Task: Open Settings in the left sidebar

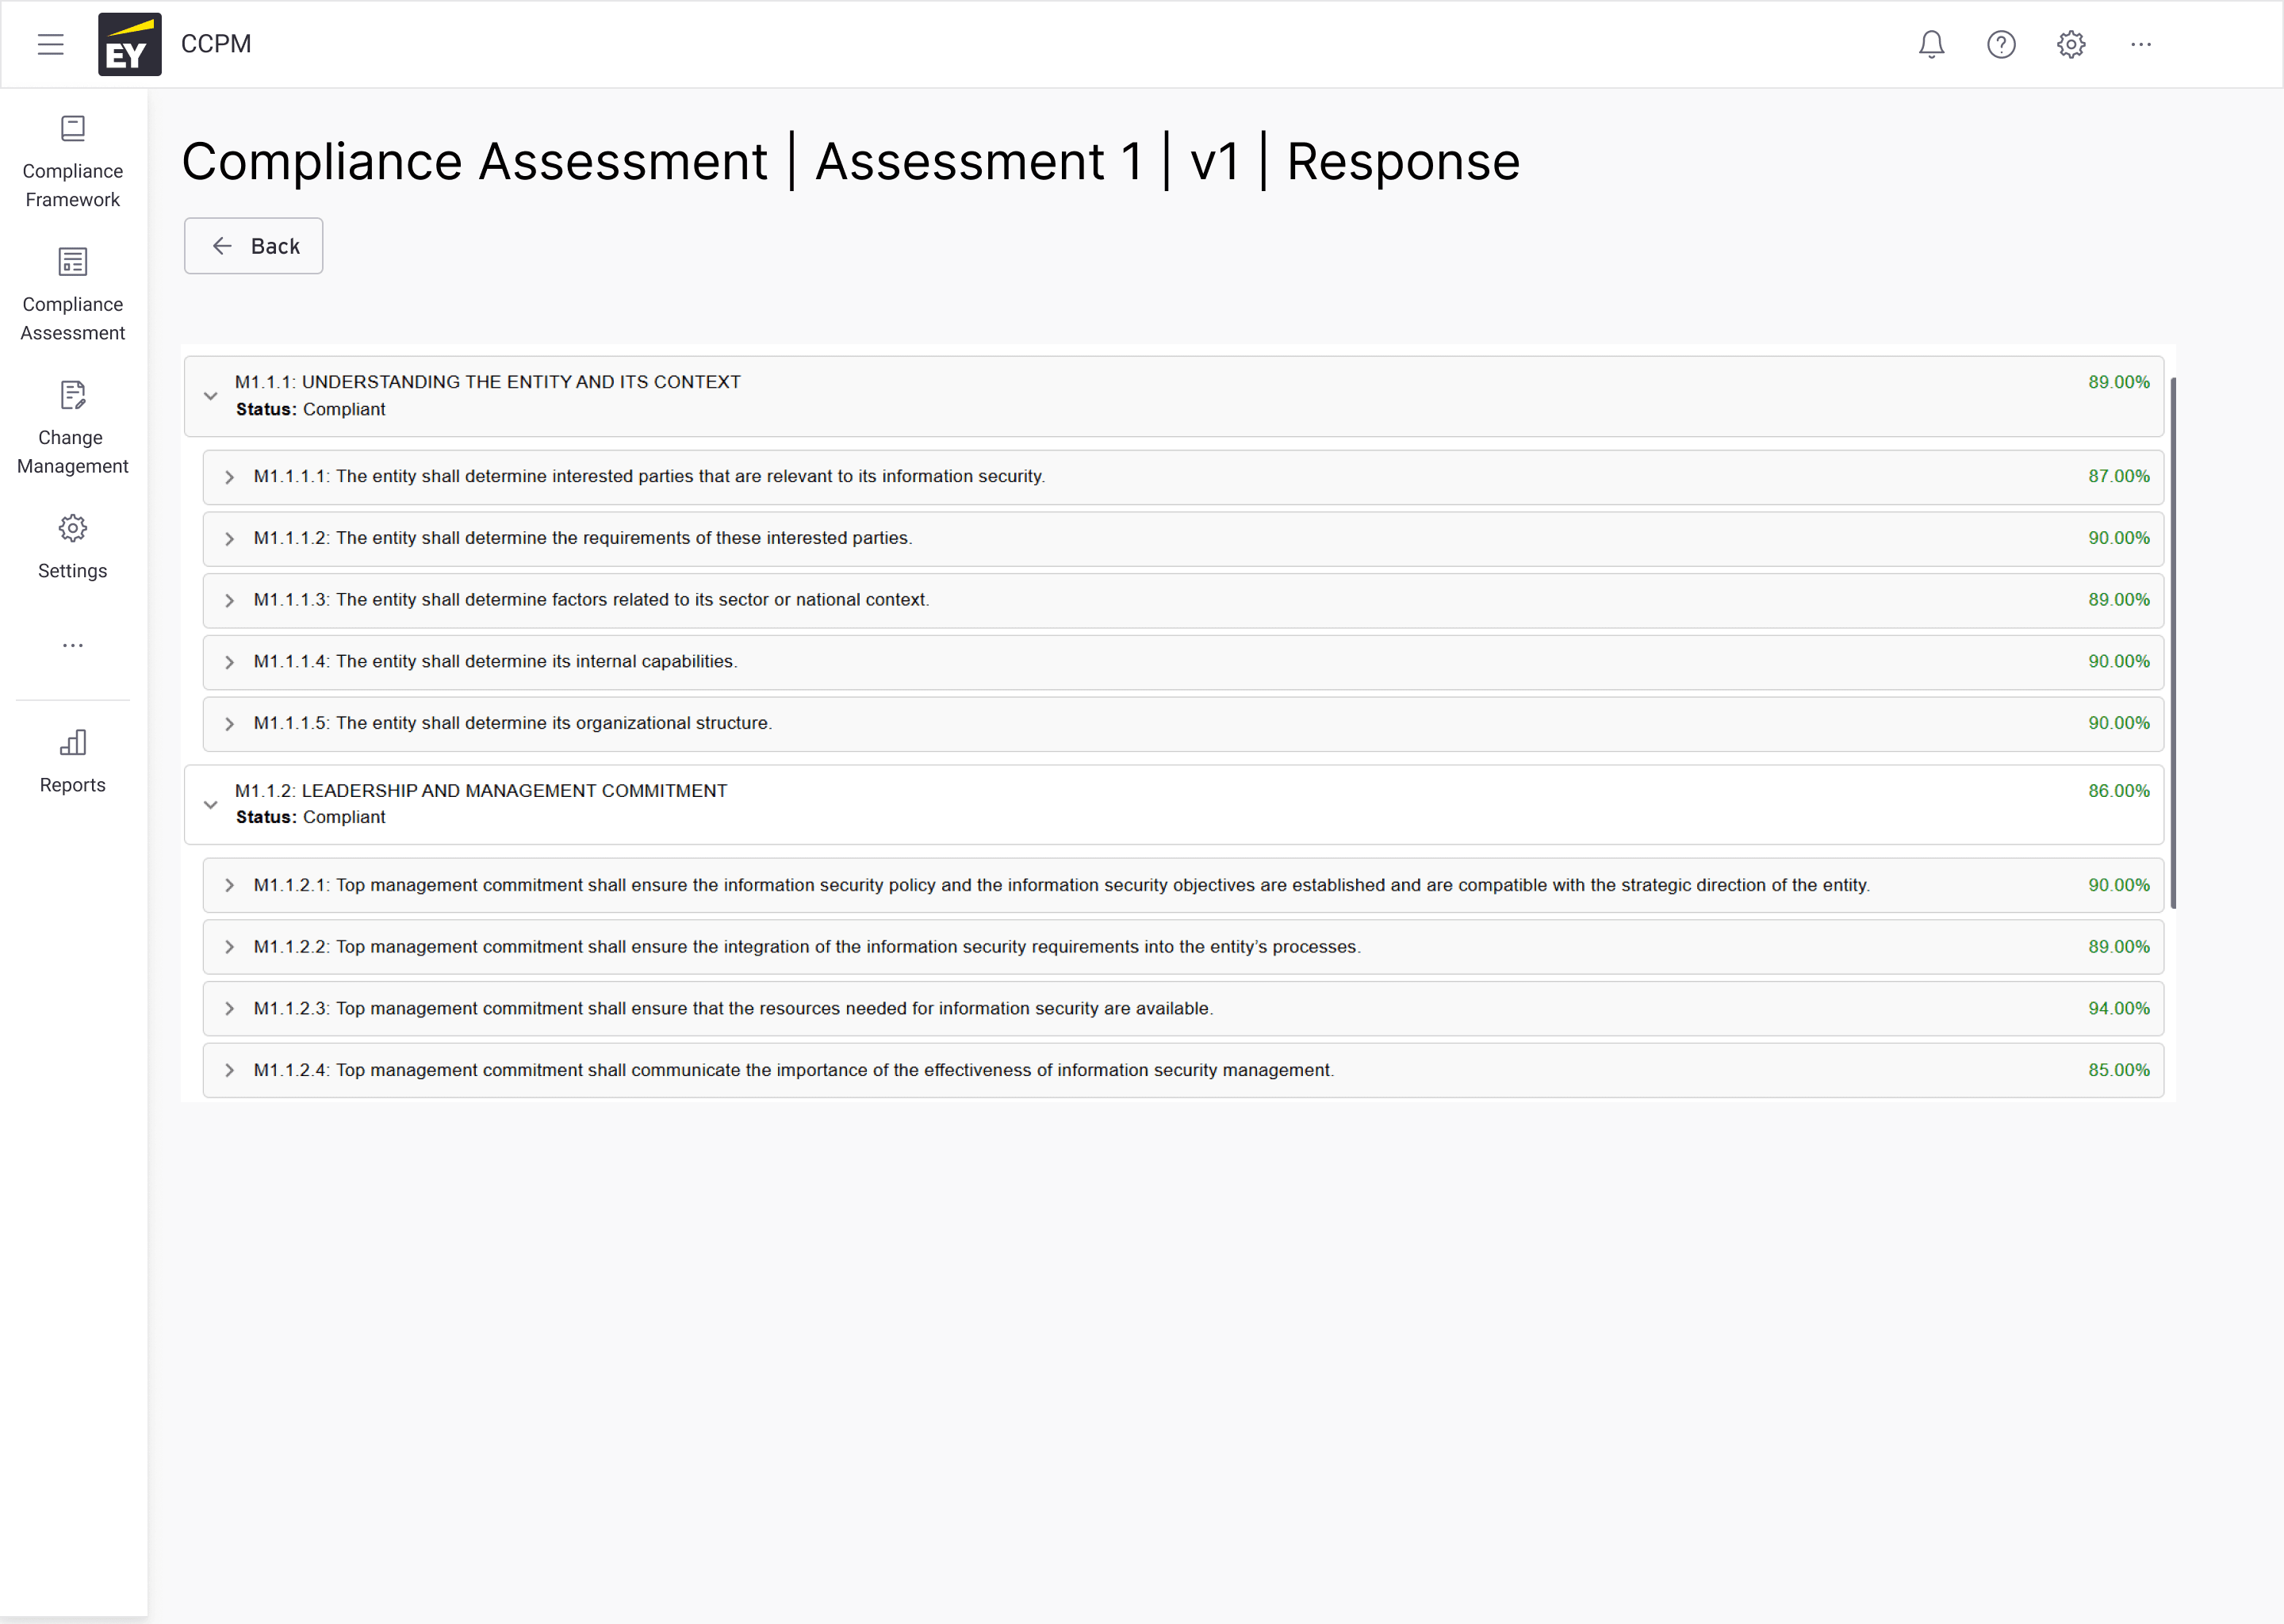Action: pos(73,546)
